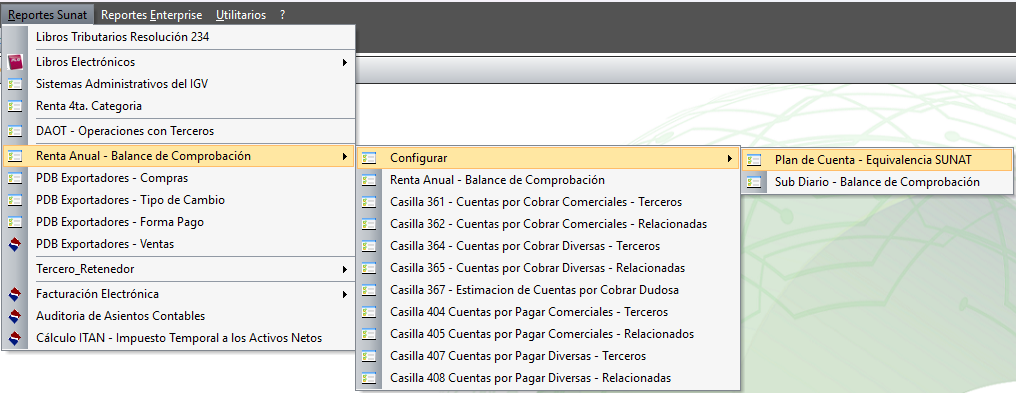This screenshot has width=1016, height=393.
Task: Open Libros Electrónicos submenu
Action: pos(179,62)
